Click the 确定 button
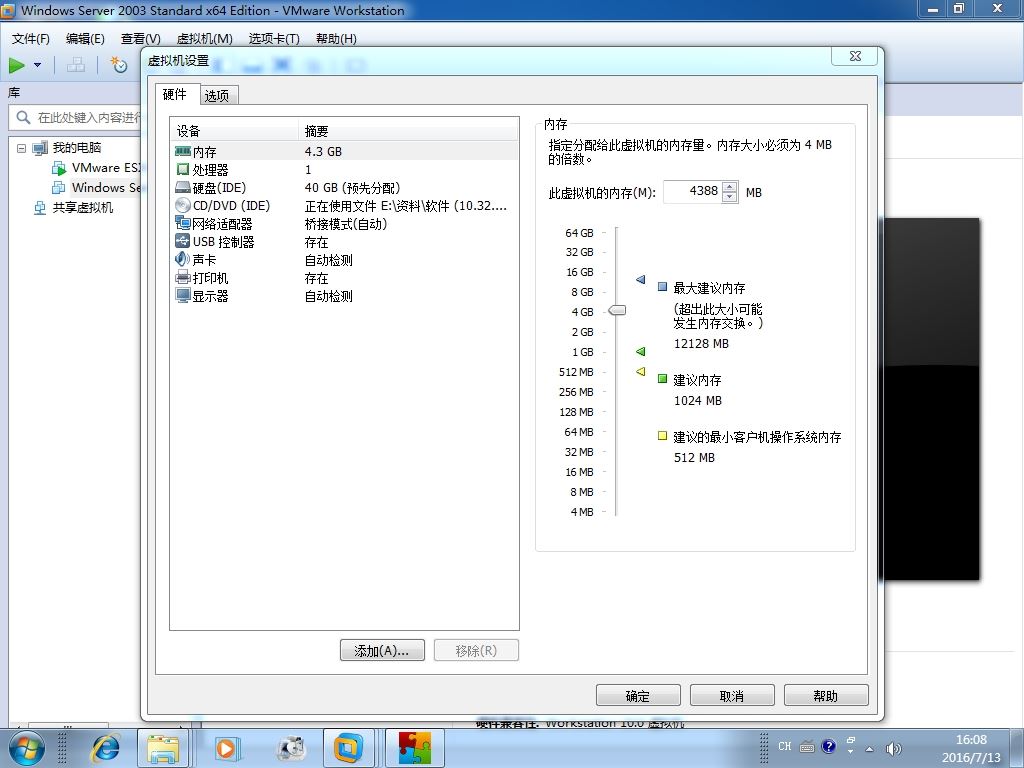This screenshot has width=1024, height=768. tap(638, 696)
